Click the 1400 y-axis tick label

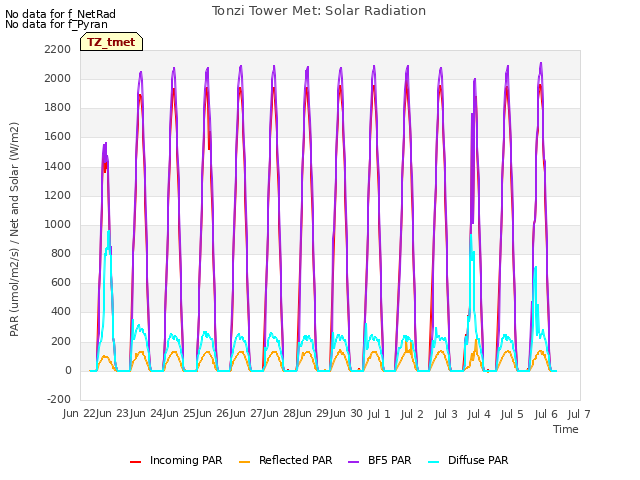point(58,167)
